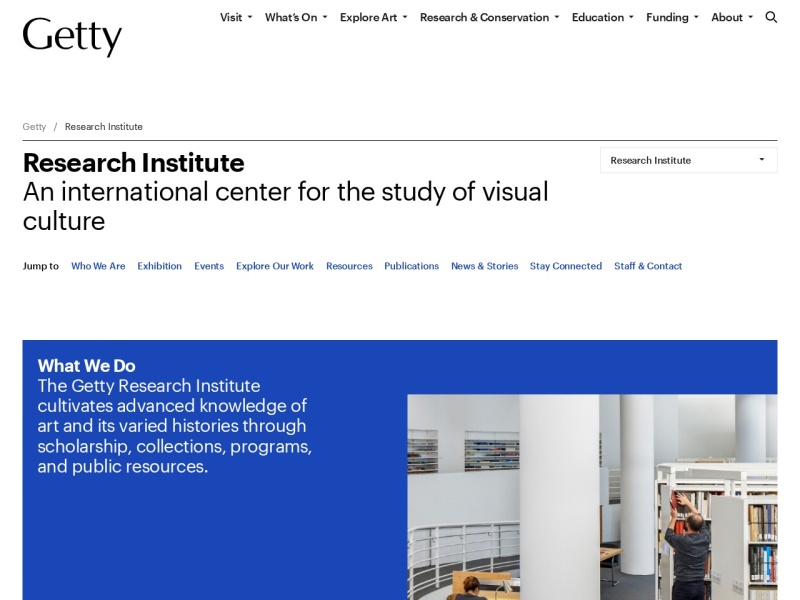The width and height of the screenshot is (800, 600).
Task: Click the 'An international center' subtitle text
Action: (286, 206)
